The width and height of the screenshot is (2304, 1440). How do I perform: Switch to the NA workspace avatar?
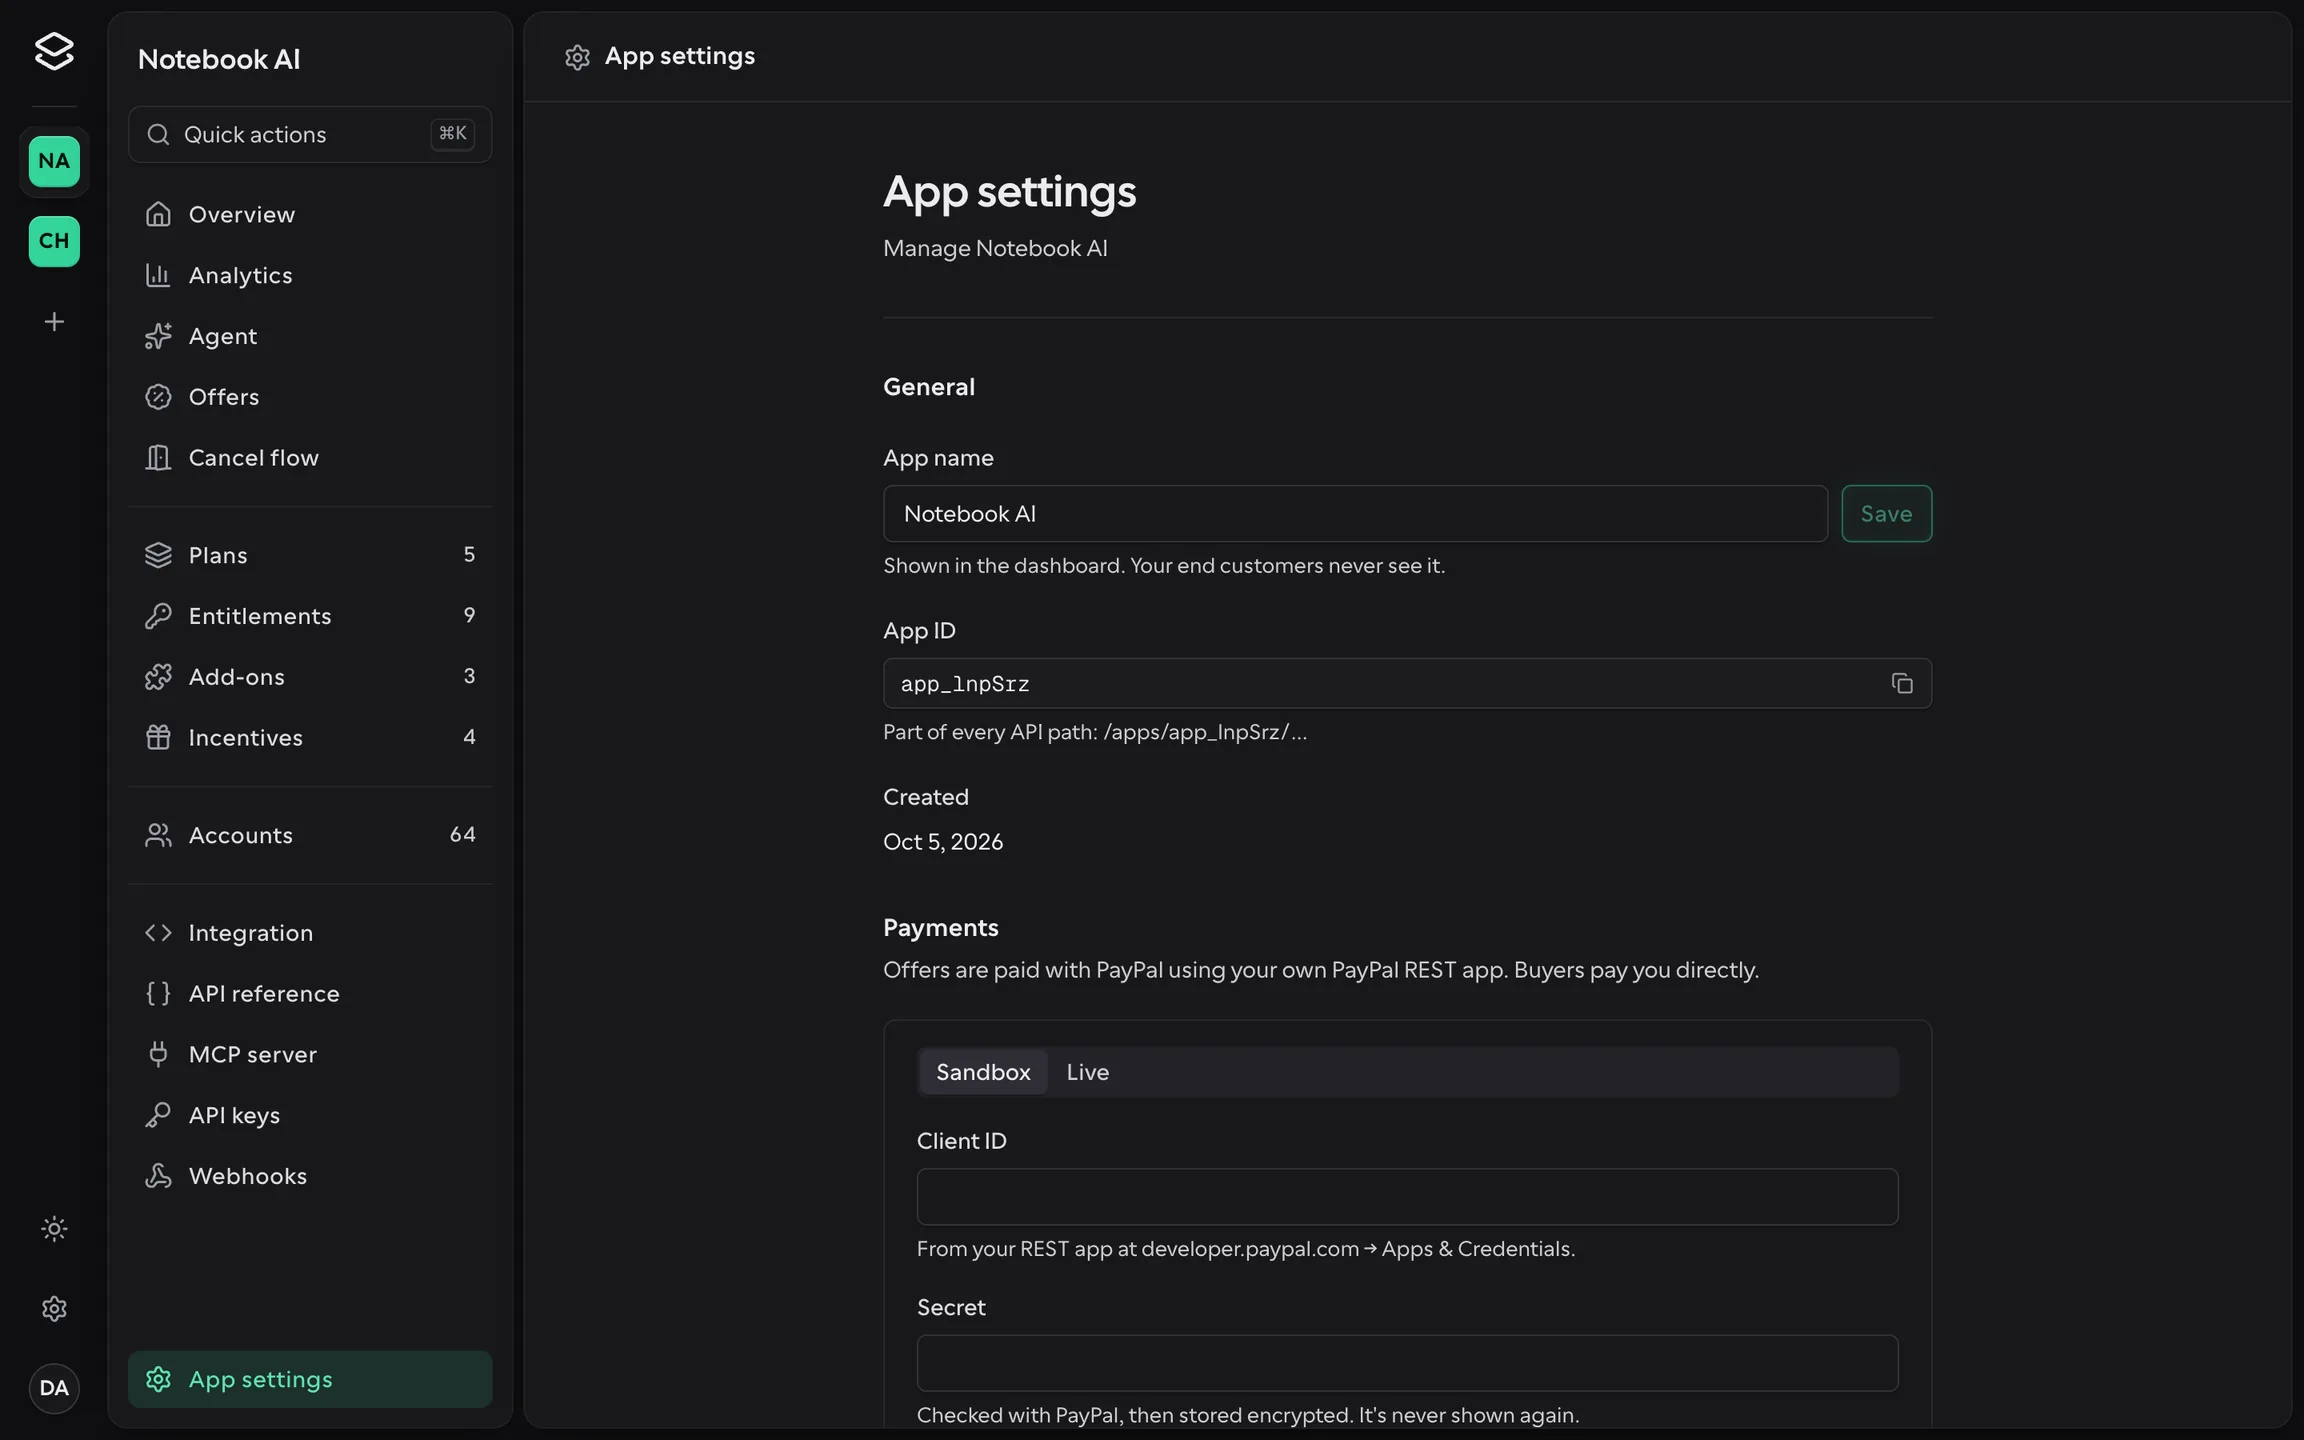point(54,161)
